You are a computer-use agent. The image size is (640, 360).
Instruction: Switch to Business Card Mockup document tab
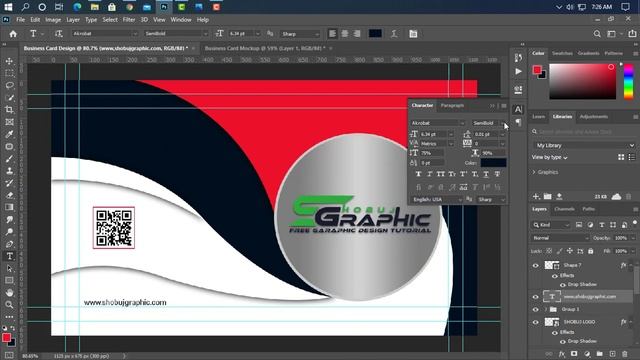click(265, 48)
